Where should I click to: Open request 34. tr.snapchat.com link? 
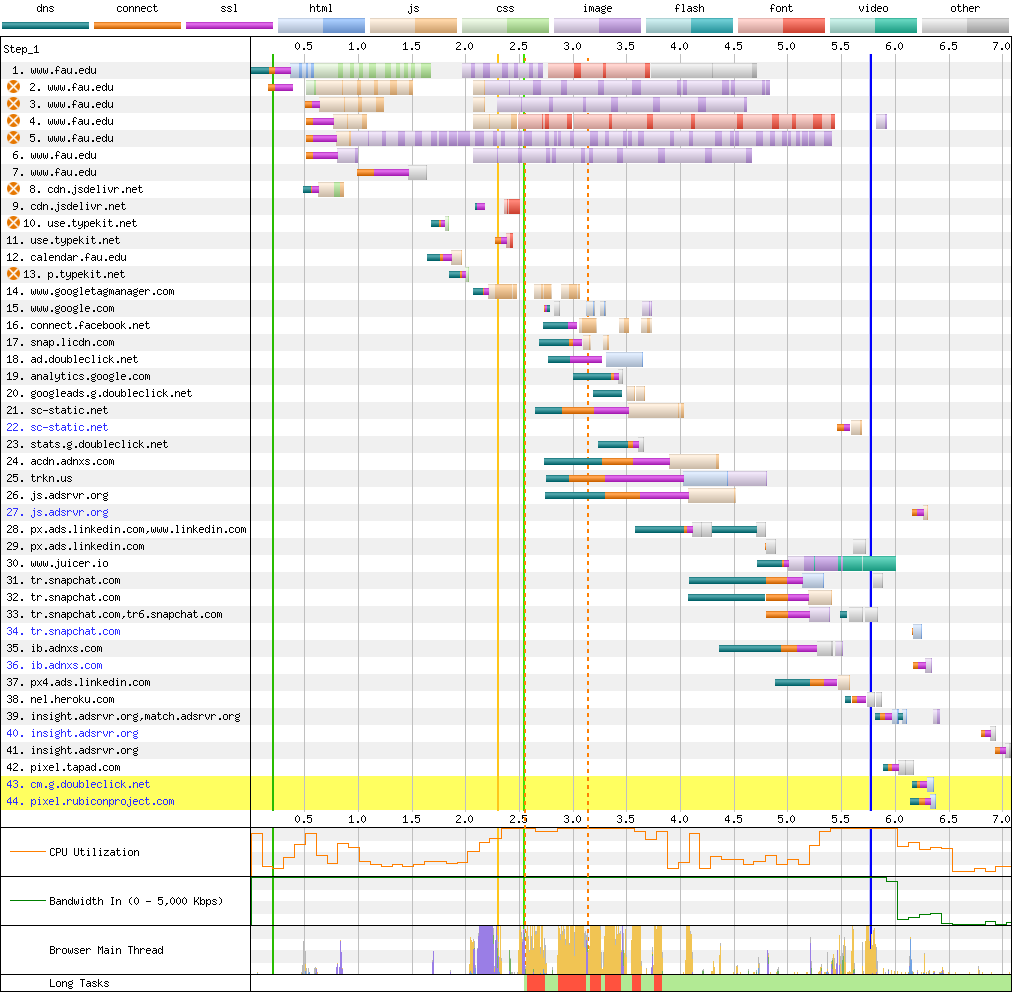[63, 631]
